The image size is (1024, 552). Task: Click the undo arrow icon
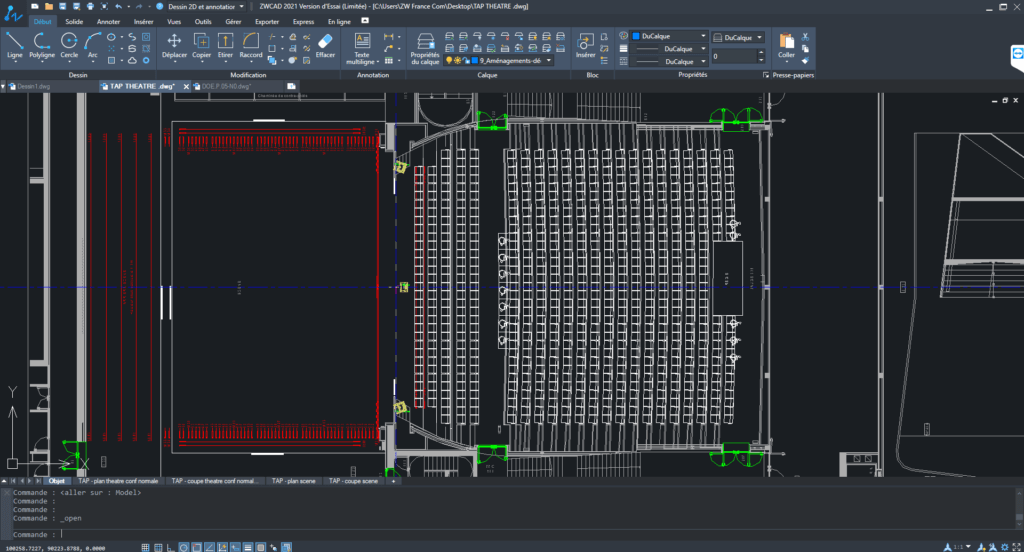tap(118, 7)
